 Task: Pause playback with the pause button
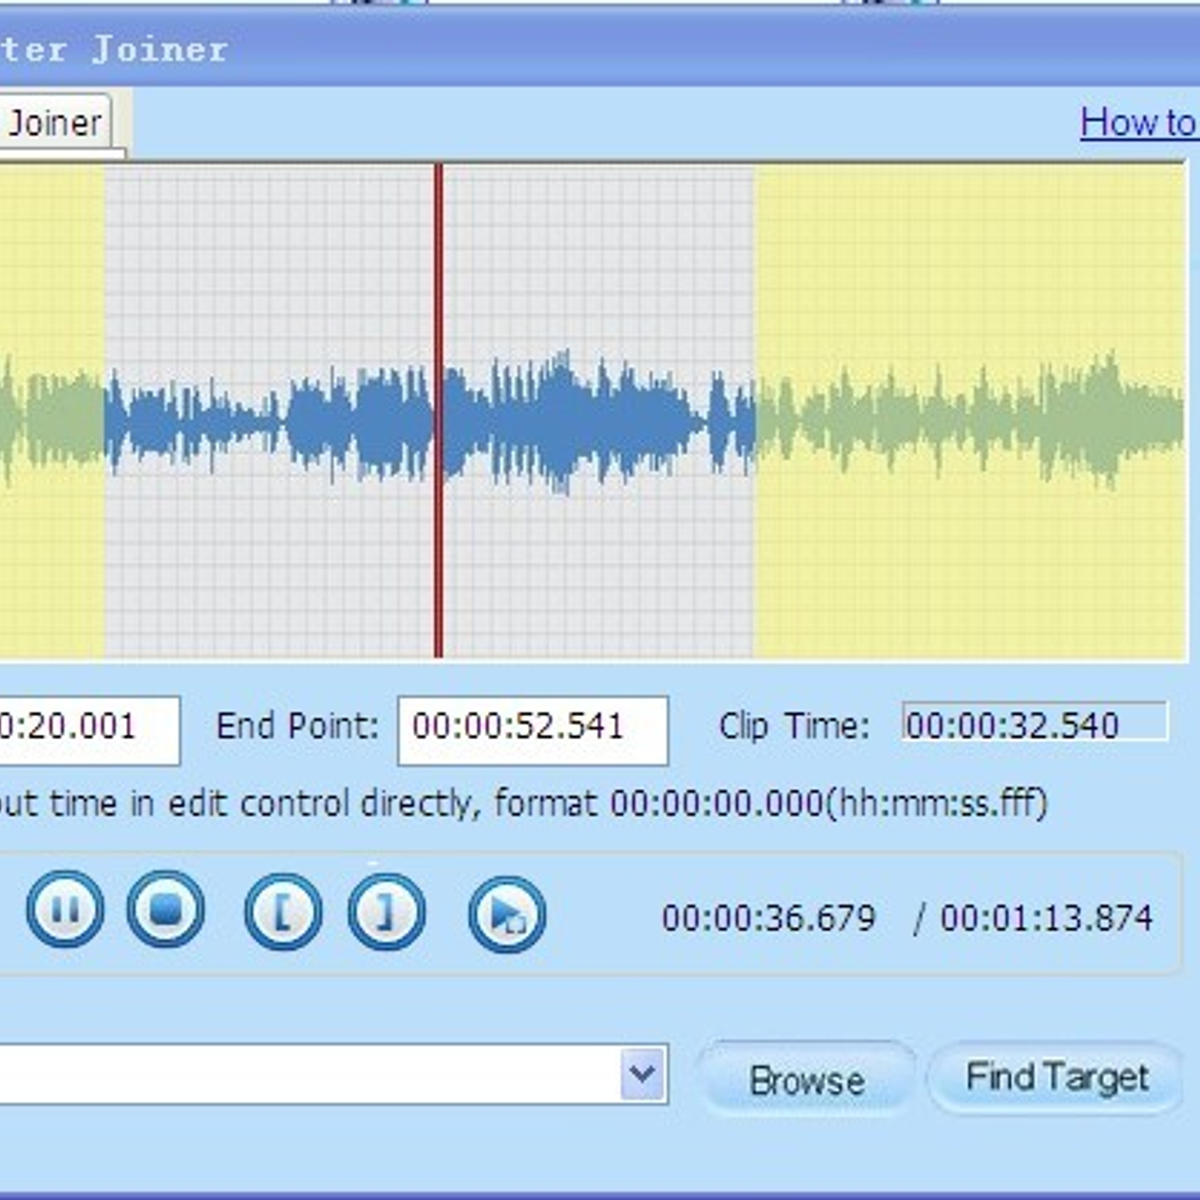(x=65, y=910)
